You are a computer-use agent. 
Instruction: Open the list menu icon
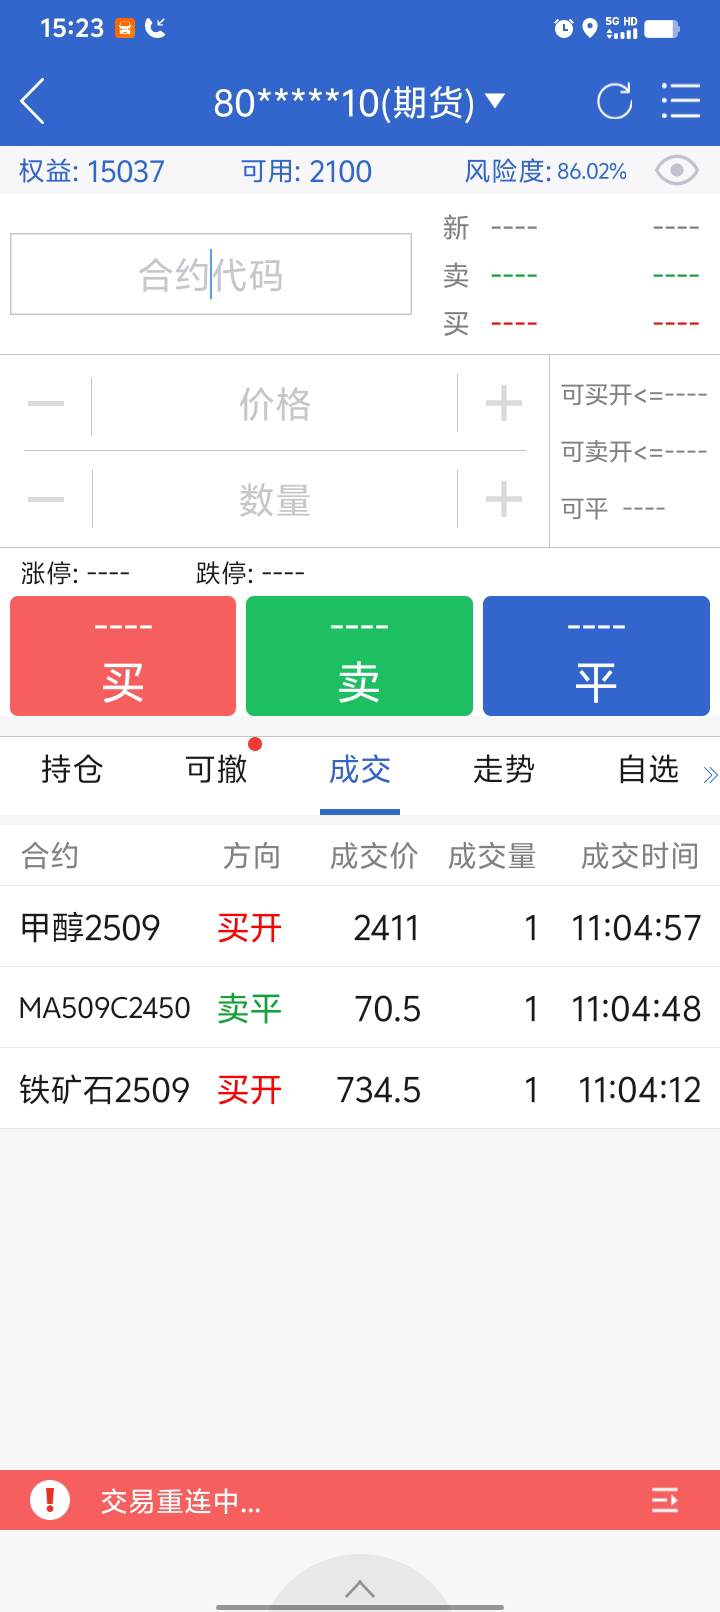click(681, 102)
